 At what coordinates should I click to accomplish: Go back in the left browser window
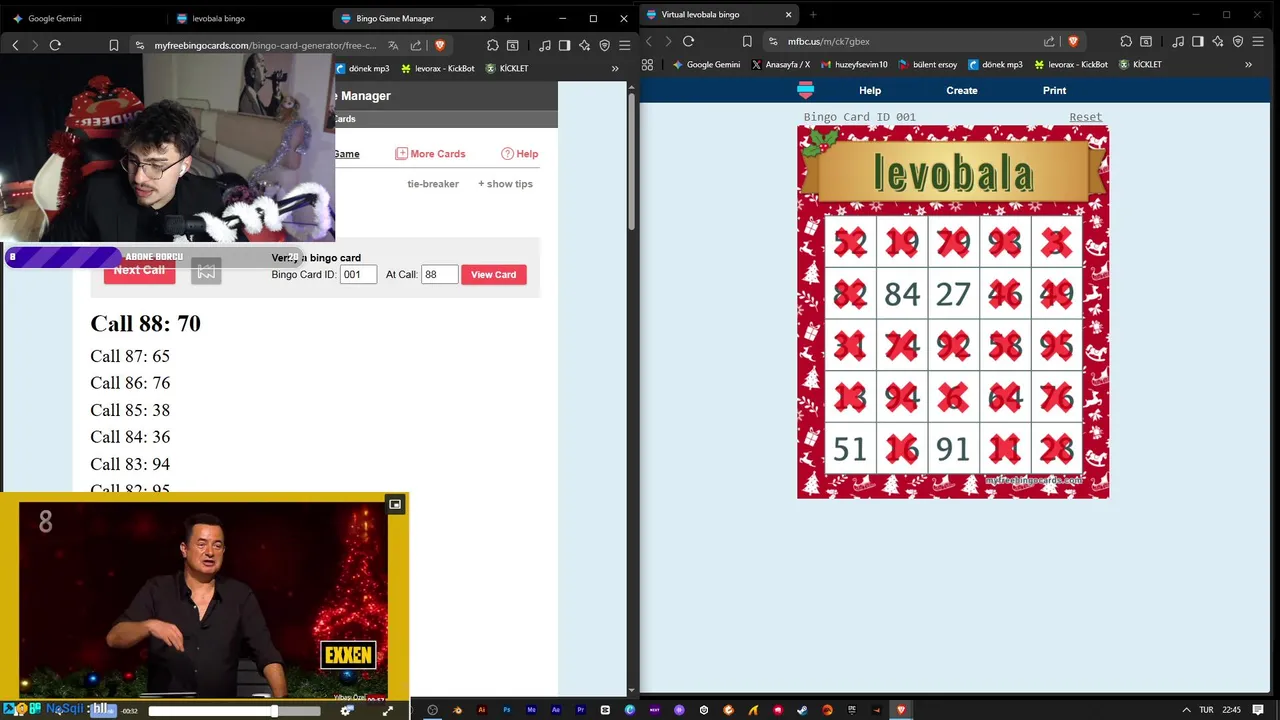15,45
